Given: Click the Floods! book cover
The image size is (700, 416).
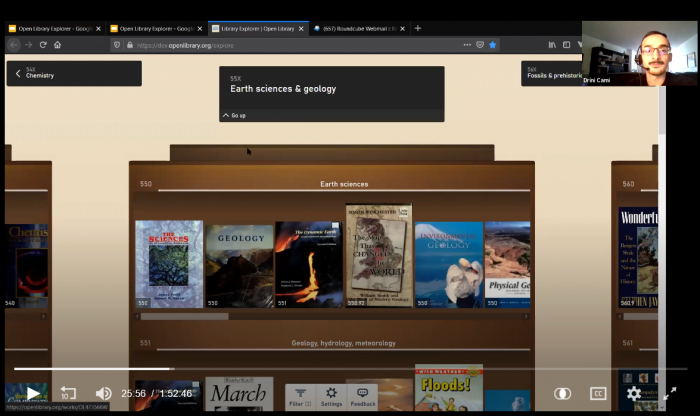Looking at the screenshot, I should pos(448,388).
